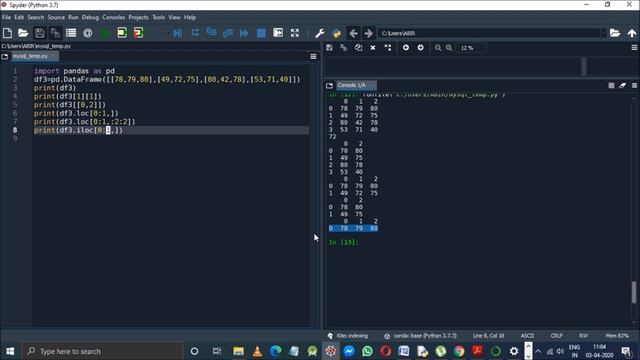Step to the next line in debugger
The height and width of the screenshot is (360, 640).
pyautogui.click(x=195, y=33)
